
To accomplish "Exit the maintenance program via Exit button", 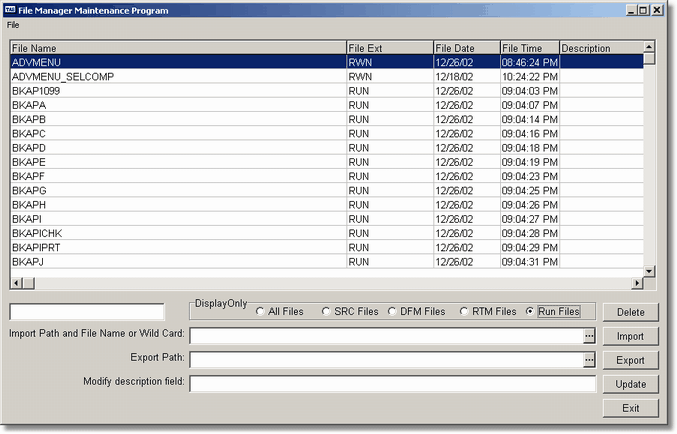I will pyautogui.click(x=631, y=408).
